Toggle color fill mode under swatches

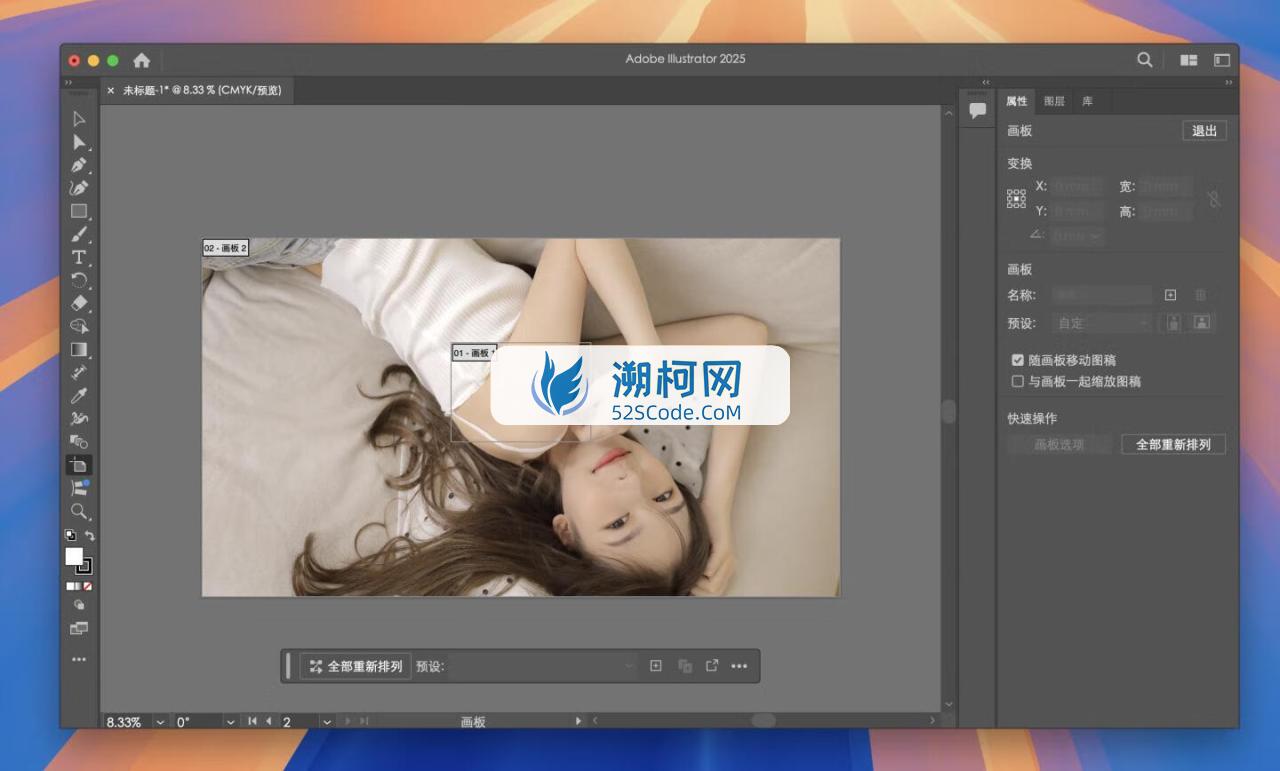71,585
